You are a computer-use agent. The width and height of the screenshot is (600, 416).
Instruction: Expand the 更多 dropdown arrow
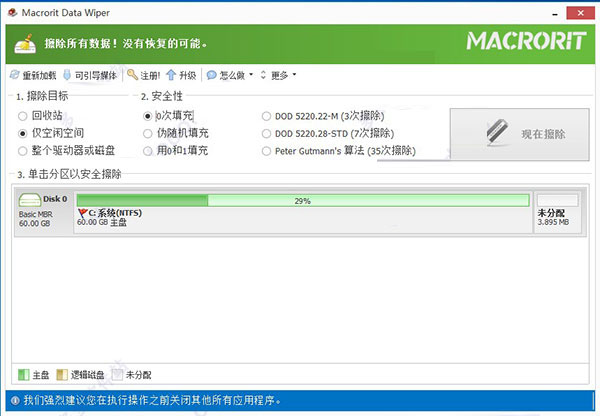click(294, 75)
